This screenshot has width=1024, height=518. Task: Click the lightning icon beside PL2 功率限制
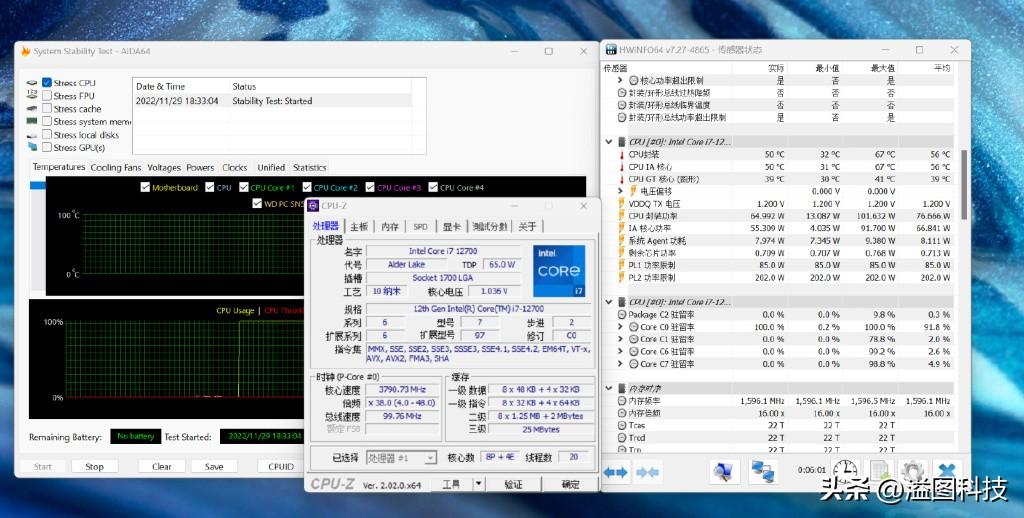[622, 278]
